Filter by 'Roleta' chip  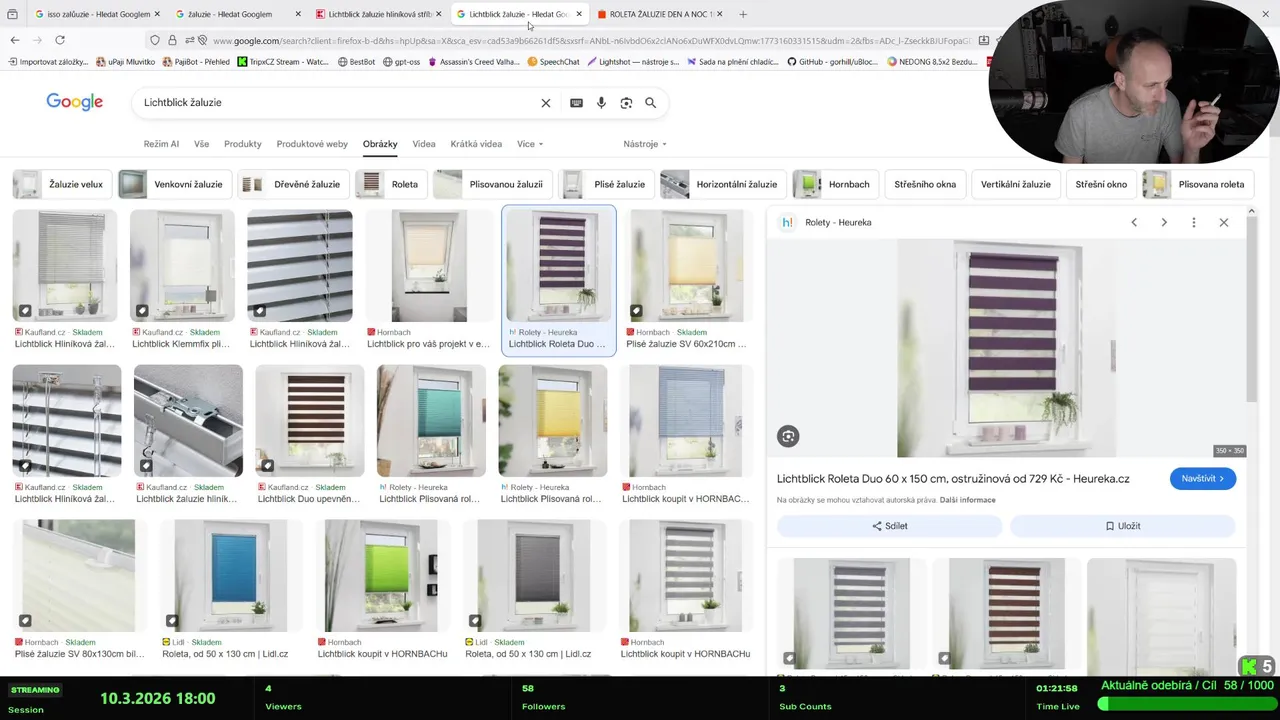pos(391,184)
